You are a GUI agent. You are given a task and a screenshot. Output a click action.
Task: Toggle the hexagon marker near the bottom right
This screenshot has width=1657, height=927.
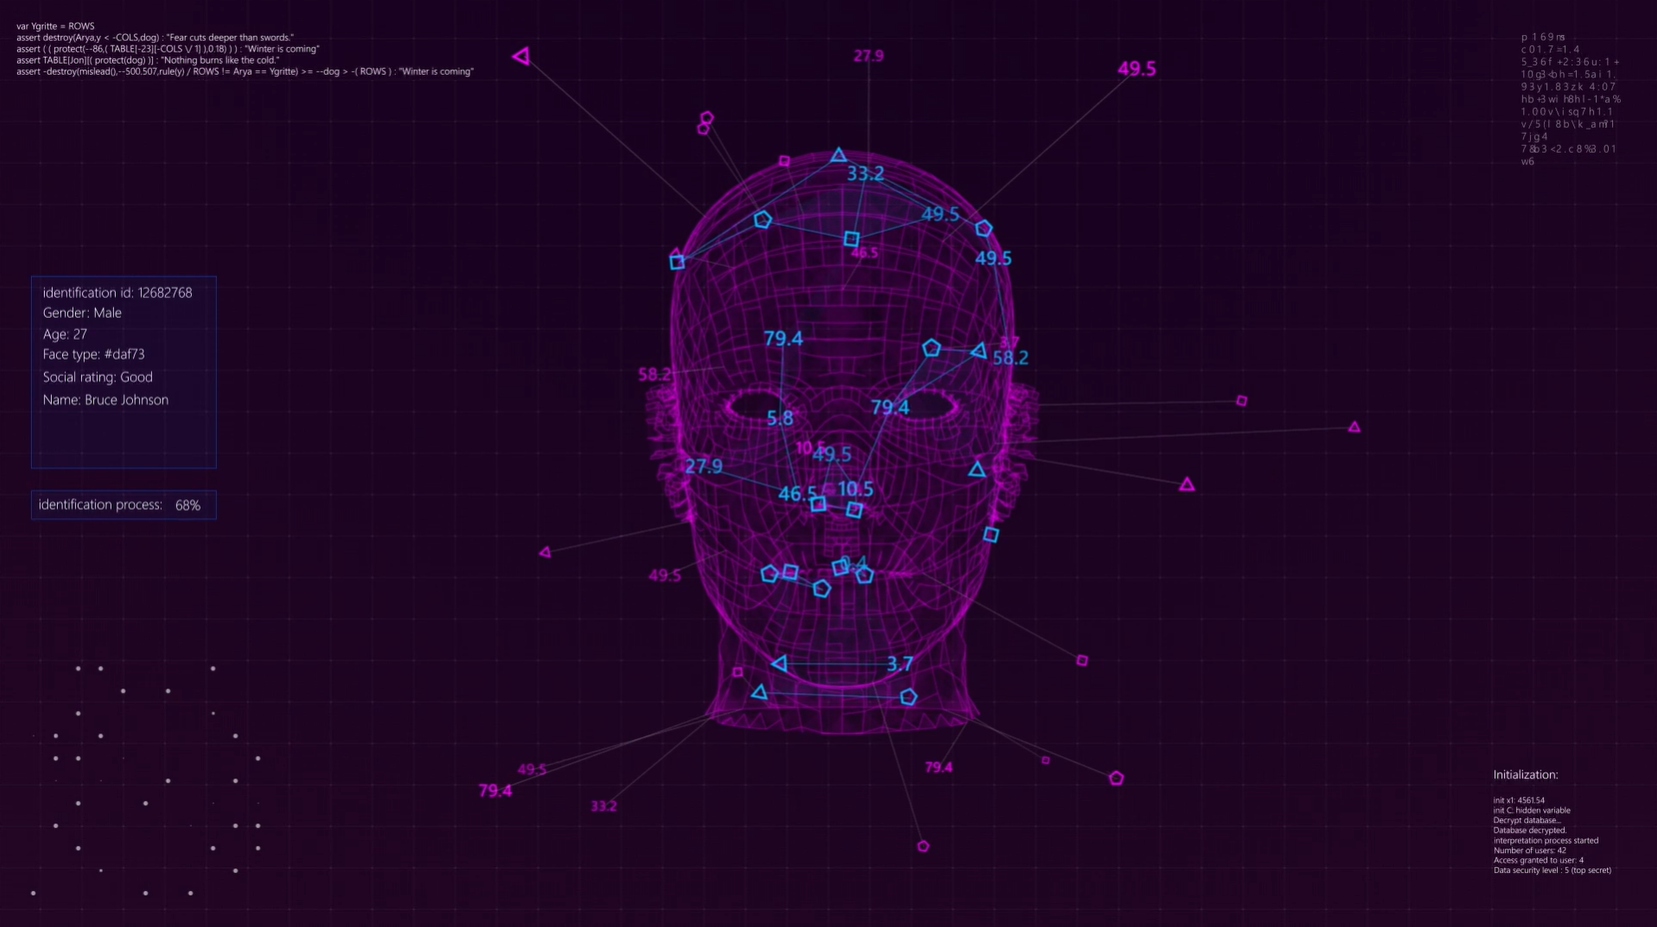(x=1117, y=777)
